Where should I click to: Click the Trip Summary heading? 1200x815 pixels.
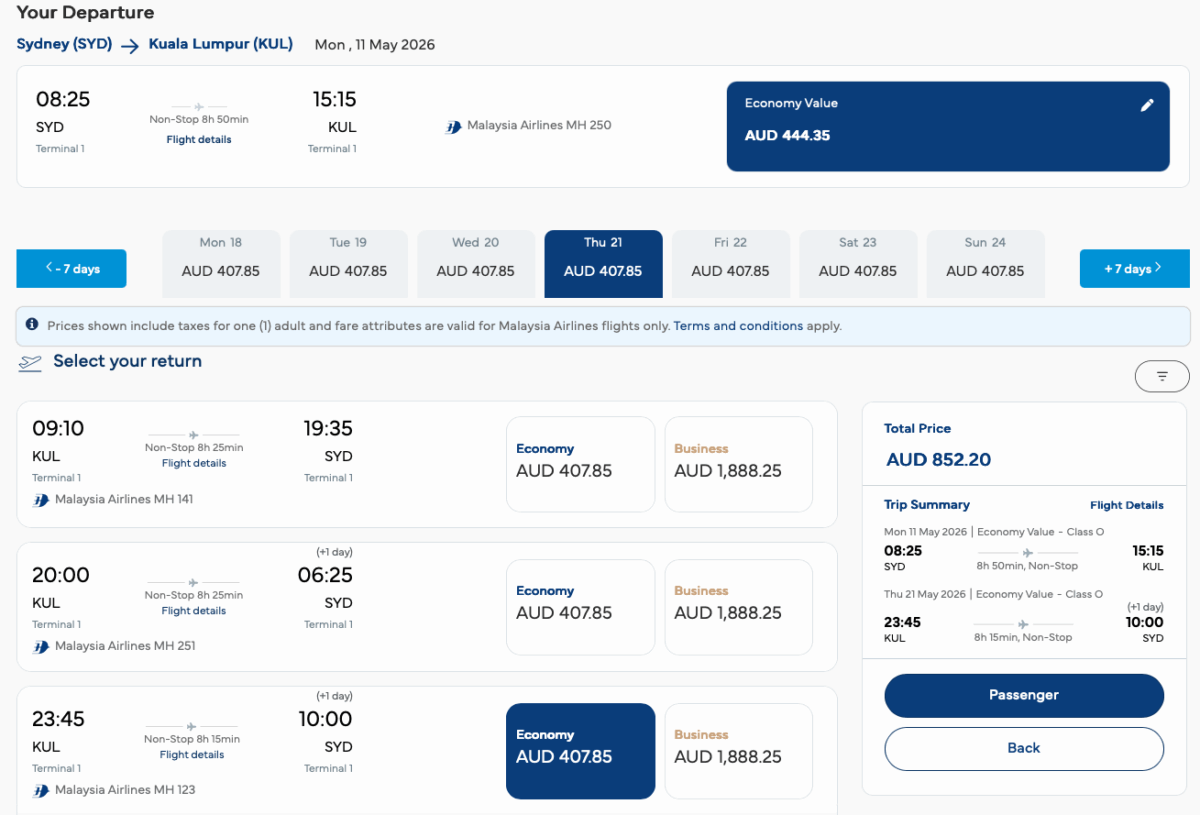click(x=927, y=505)
